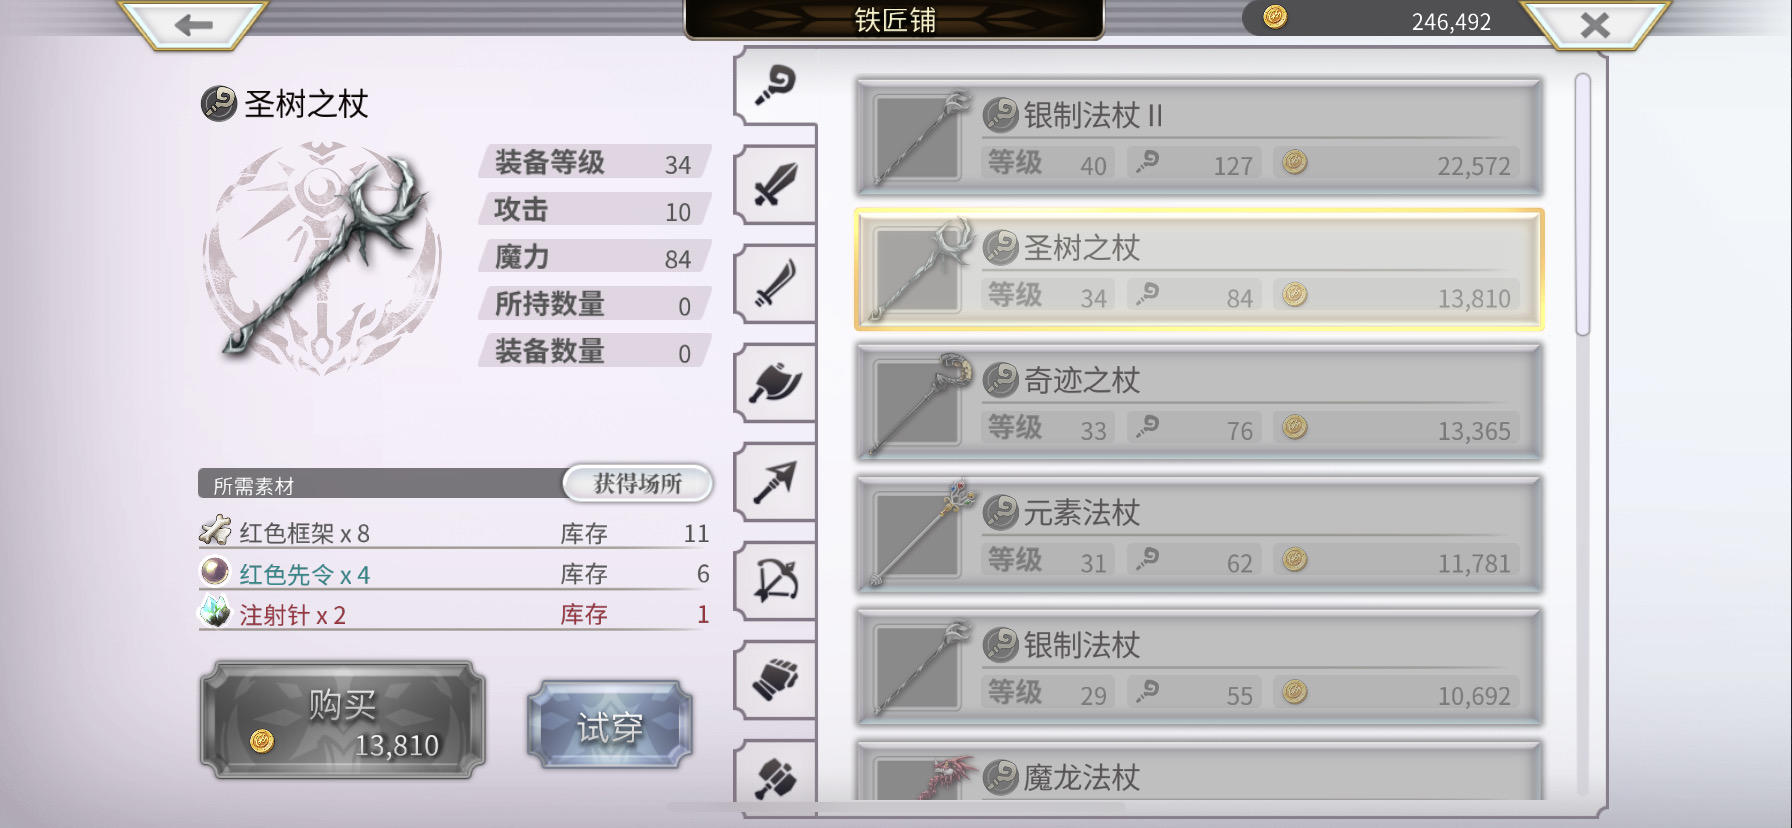The height and width of the screenshot is (828, 1792).
Task: Choose 元素法杖 list entry
Action: tap(1199, 535)
